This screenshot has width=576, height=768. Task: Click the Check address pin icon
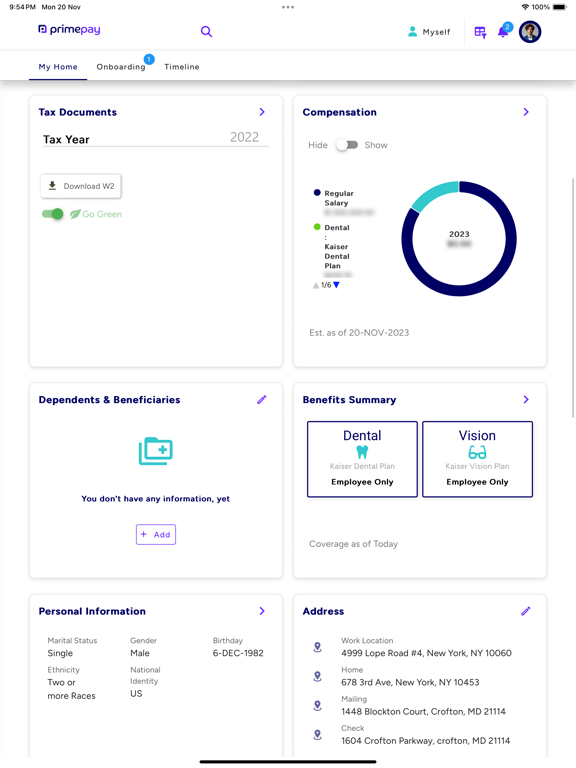click(317, 735)
